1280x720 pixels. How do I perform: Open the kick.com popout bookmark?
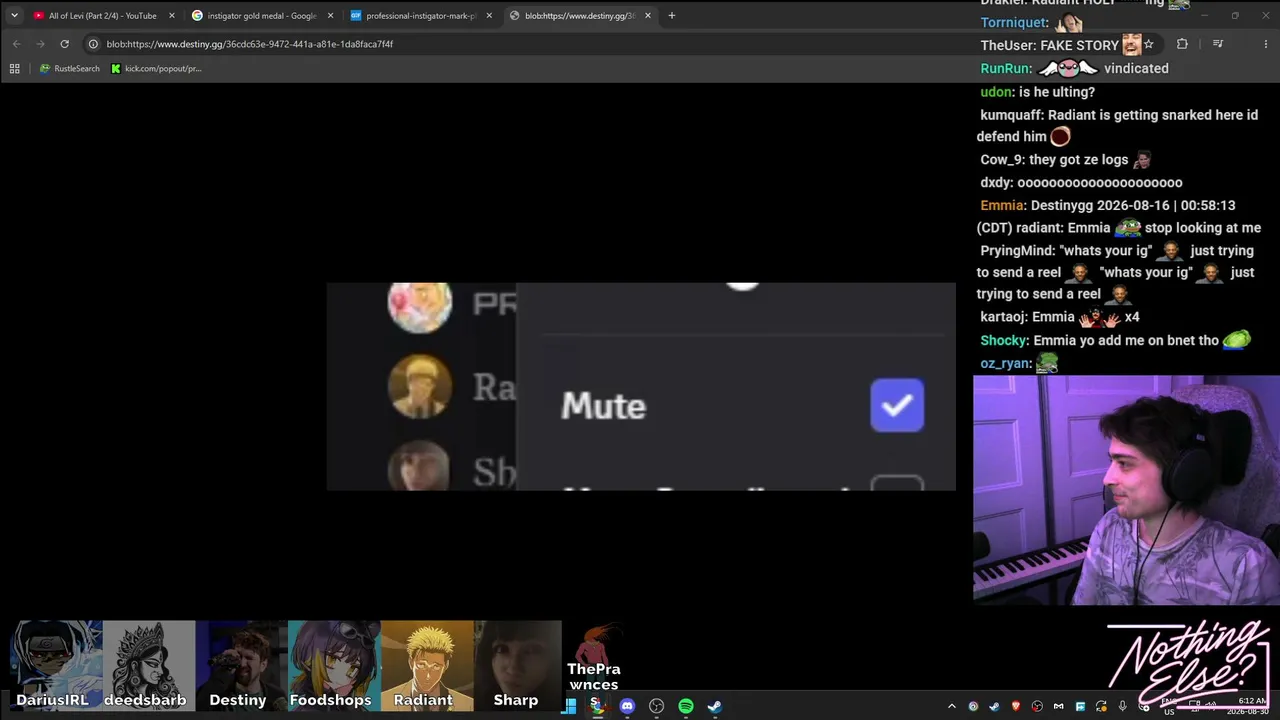156,69
